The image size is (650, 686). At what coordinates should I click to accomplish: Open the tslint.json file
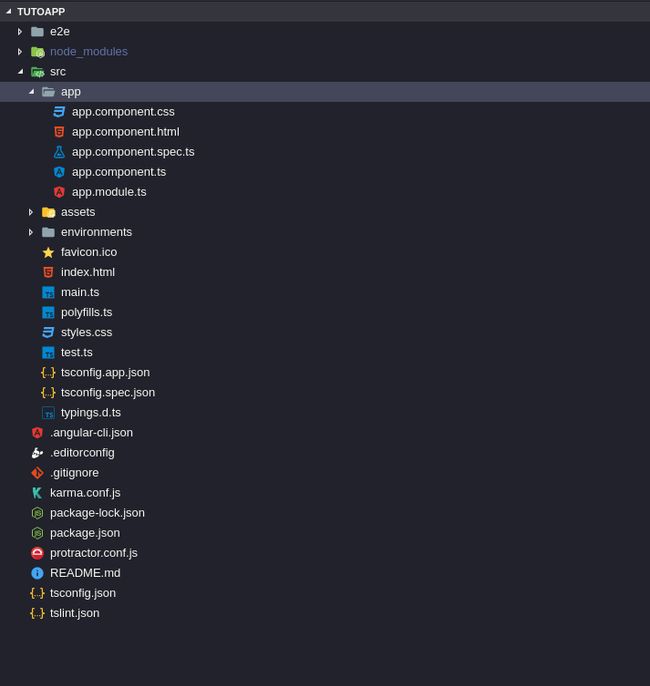74,613
